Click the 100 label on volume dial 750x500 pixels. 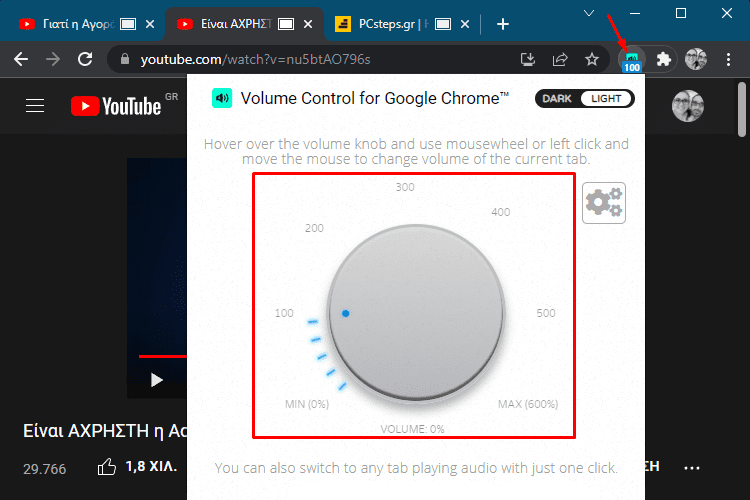tap(284, 313)
